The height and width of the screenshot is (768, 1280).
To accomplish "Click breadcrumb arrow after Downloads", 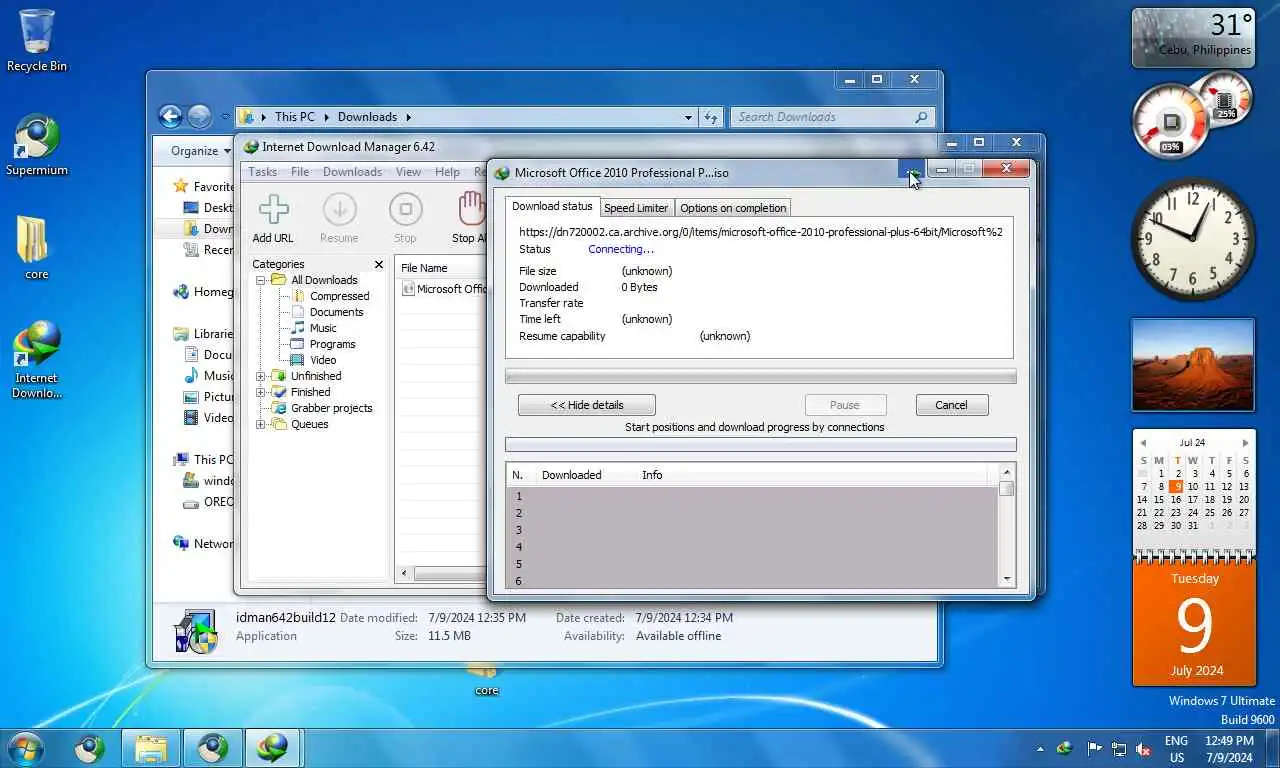I will 408,117.
